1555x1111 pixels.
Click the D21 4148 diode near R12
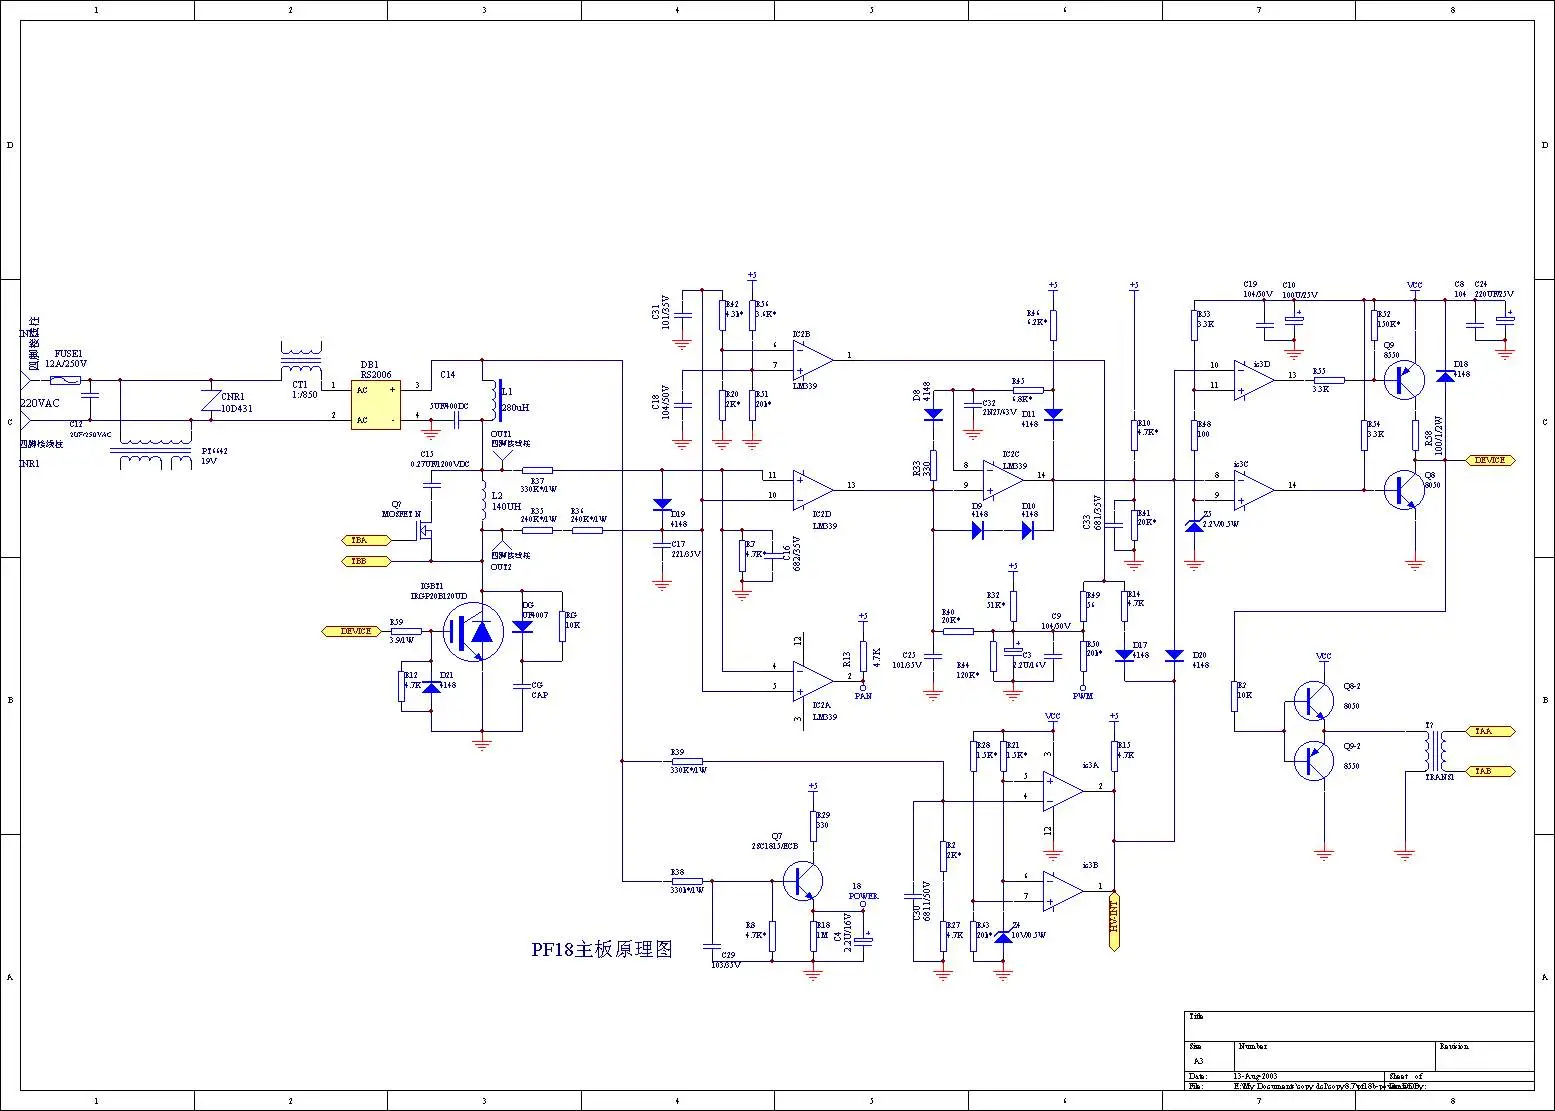(x=432, y=687)
